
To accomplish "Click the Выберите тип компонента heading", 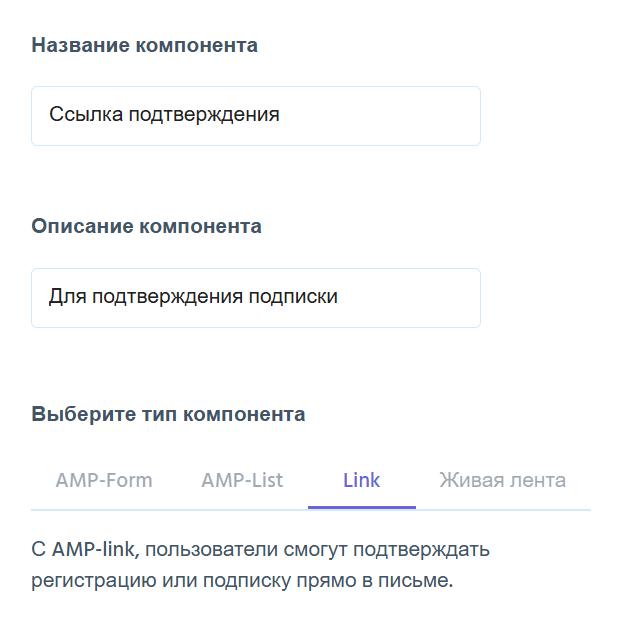I will [168, 414].
